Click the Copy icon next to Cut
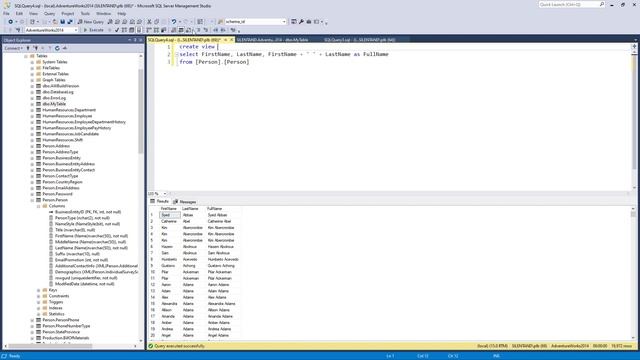640x360 pixels. pos(157,22)
